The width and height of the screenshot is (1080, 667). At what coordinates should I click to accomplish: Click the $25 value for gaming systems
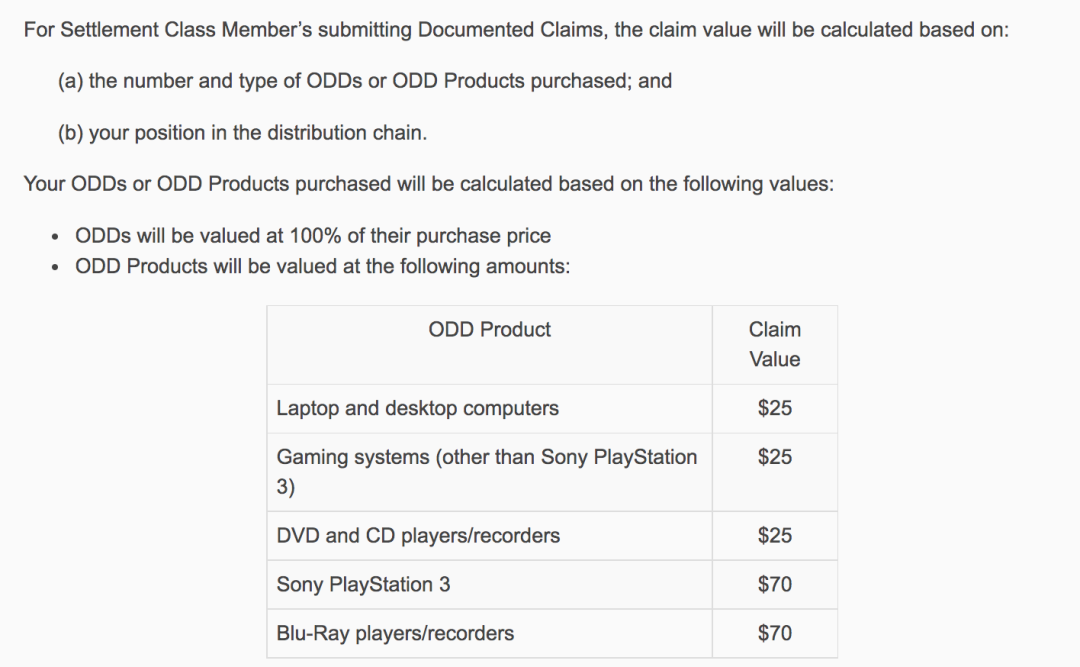775,457
